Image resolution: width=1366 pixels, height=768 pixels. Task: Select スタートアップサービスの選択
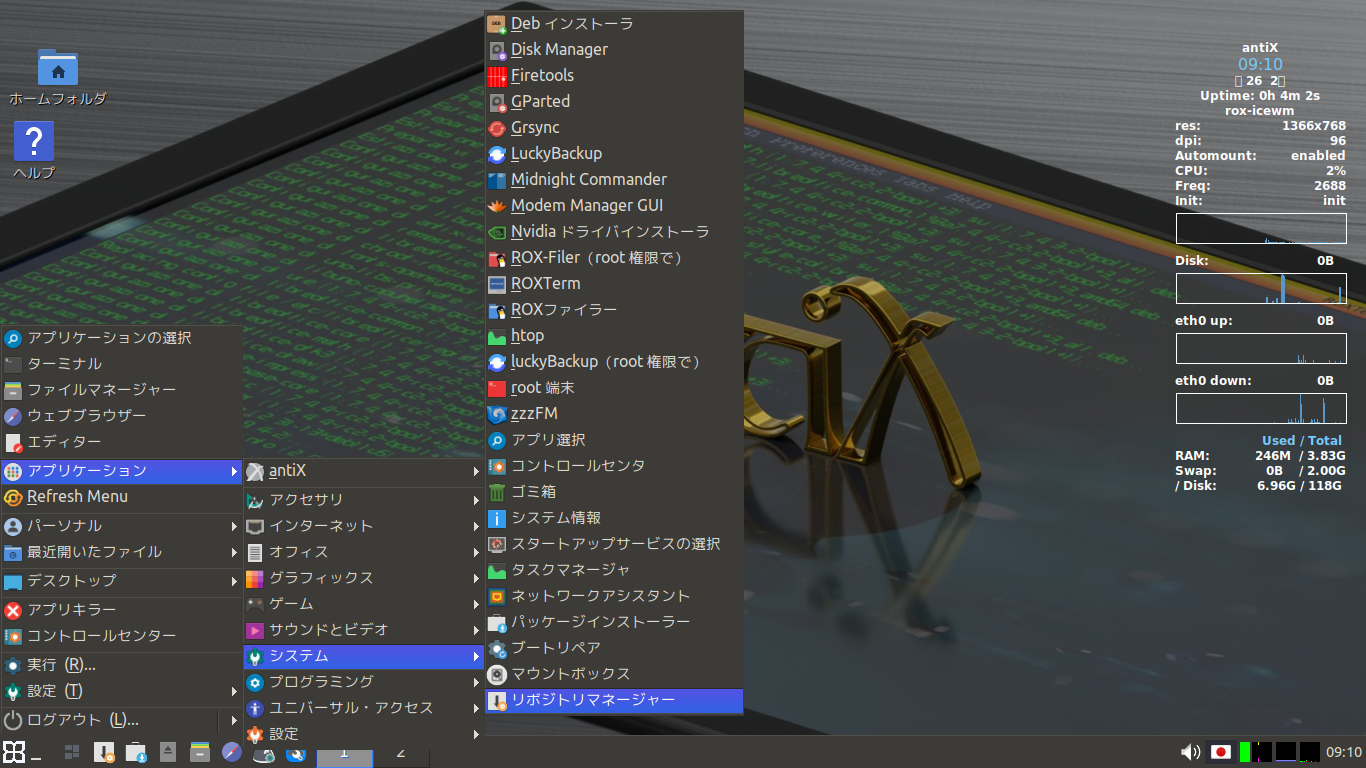614,544
